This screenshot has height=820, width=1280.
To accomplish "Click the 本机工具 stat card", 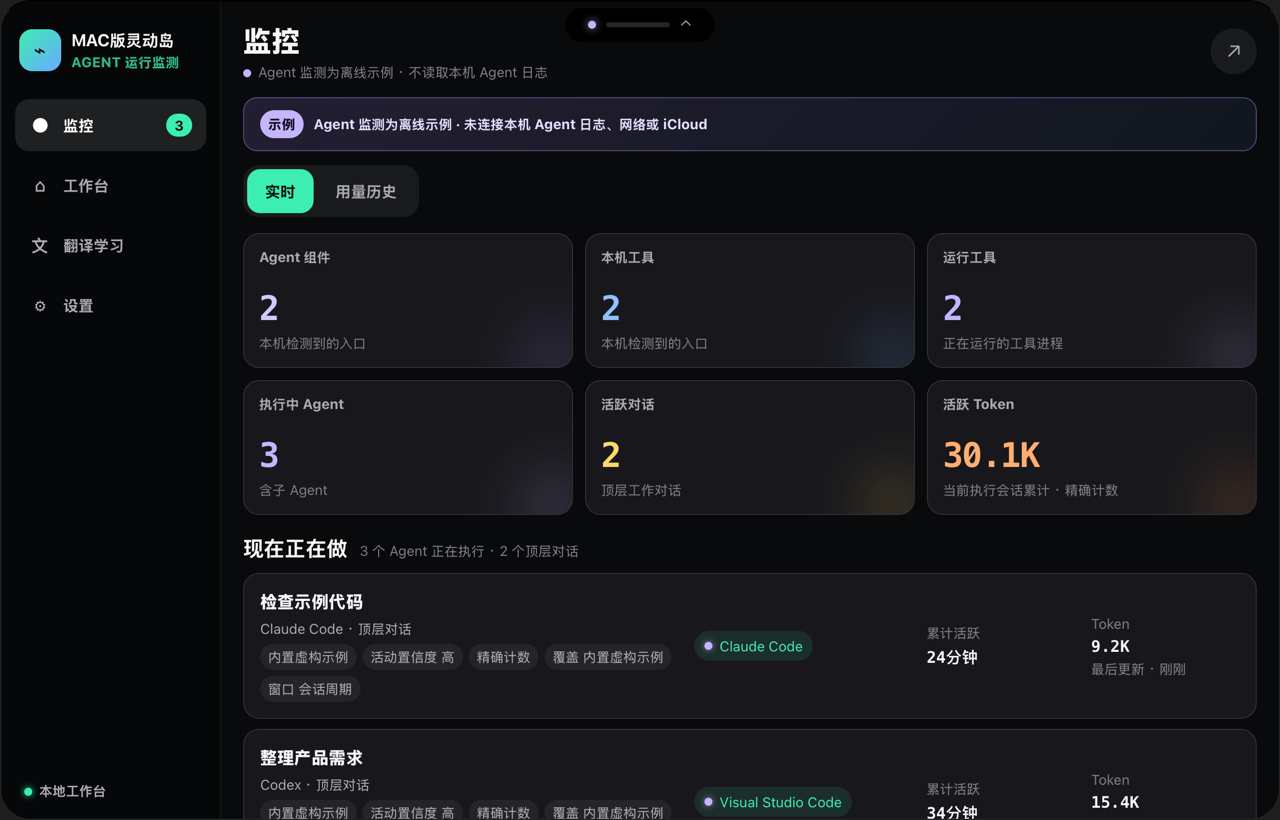I will 750,301.
